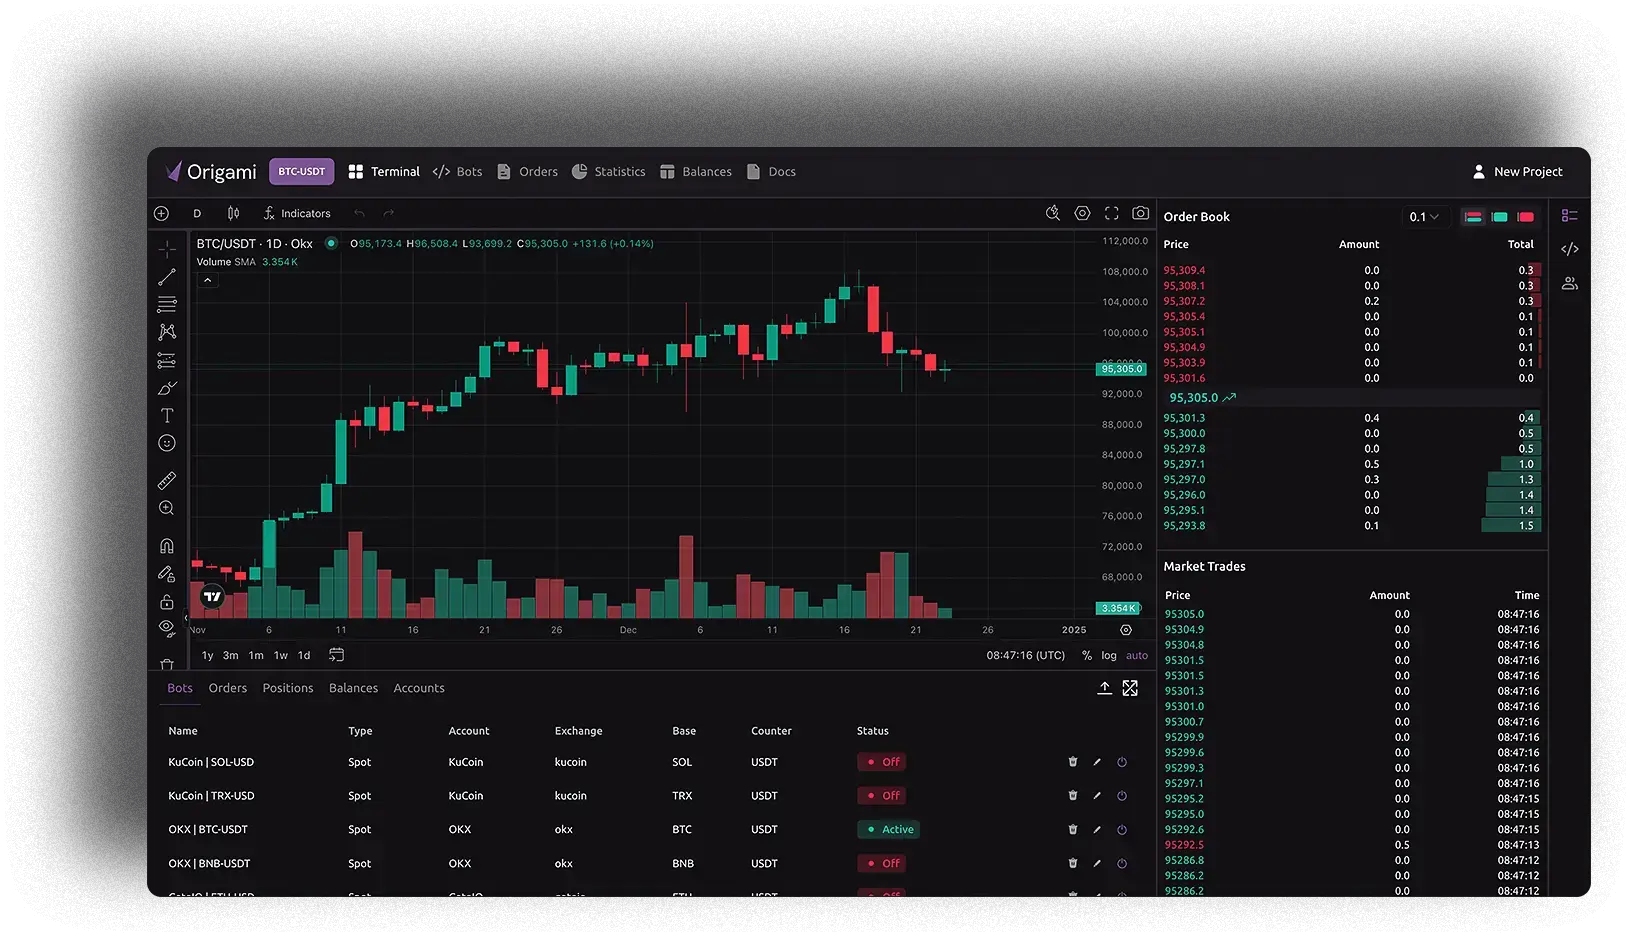Click the TradingView logo on chart

coord(212,597)
